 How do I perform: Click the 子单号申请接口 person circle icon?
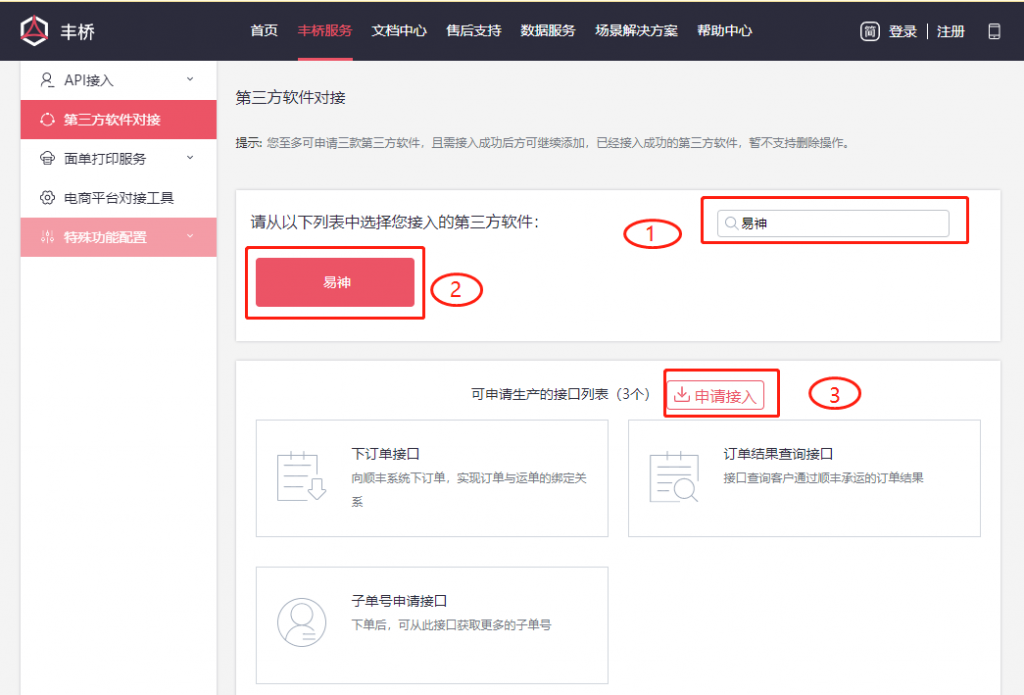(300, 624)
